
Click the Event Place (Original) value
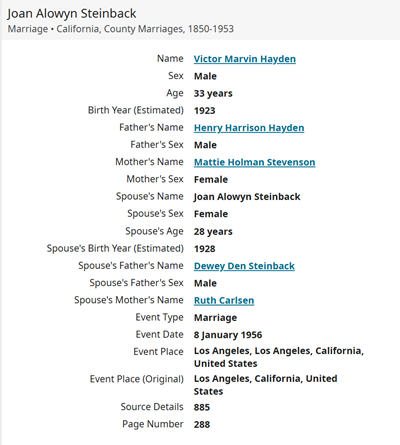click(x=266, y=385)
